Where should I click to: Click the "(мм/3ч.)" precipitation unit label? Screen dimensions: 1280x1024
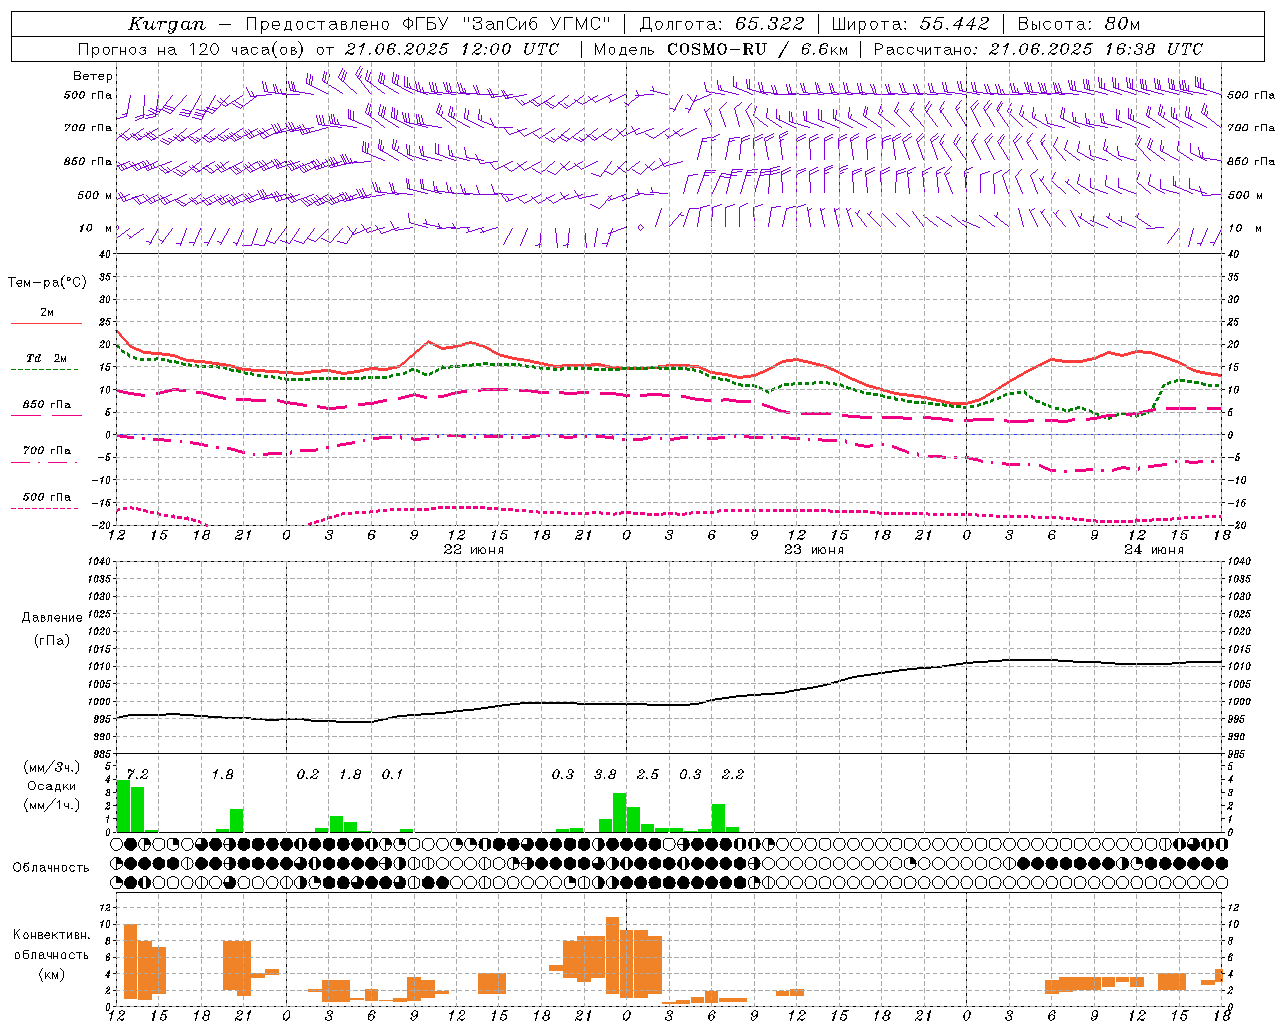52,767
